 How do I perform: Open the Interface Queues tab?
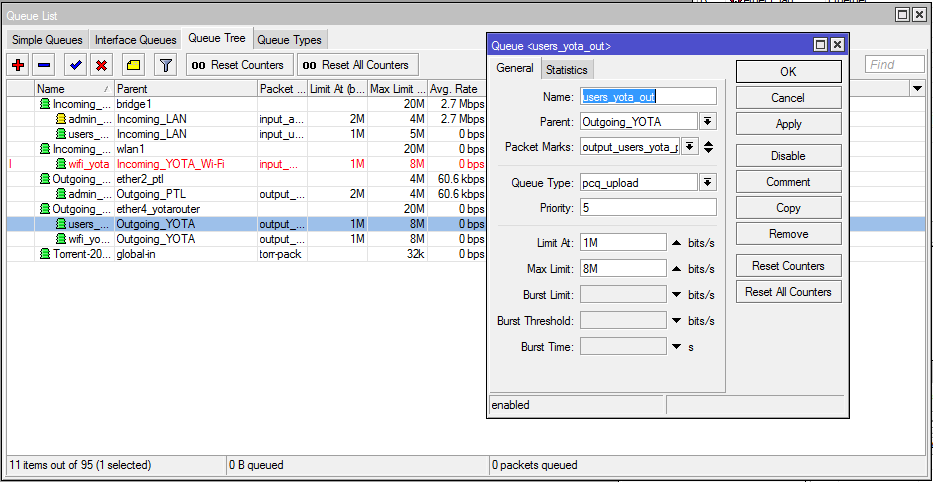point(136,40)
